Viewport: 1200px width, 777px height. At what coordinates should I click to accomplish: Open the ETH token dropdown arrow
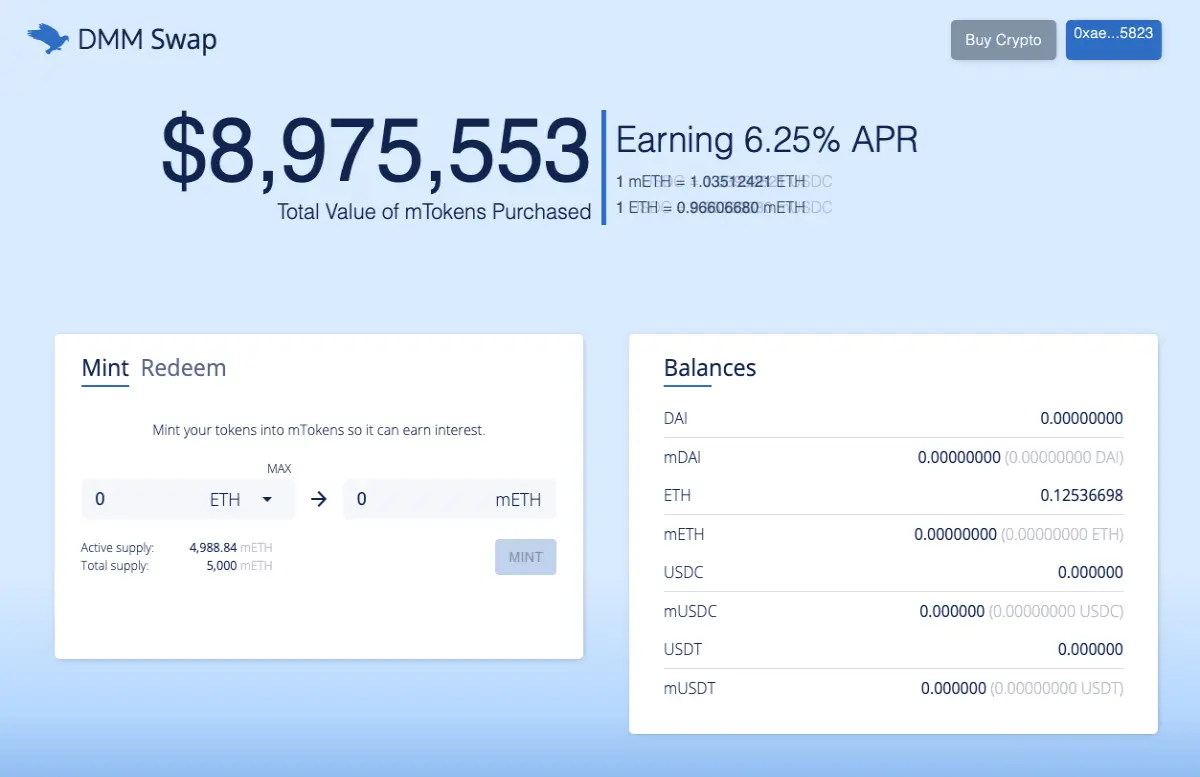click(267, 499)
